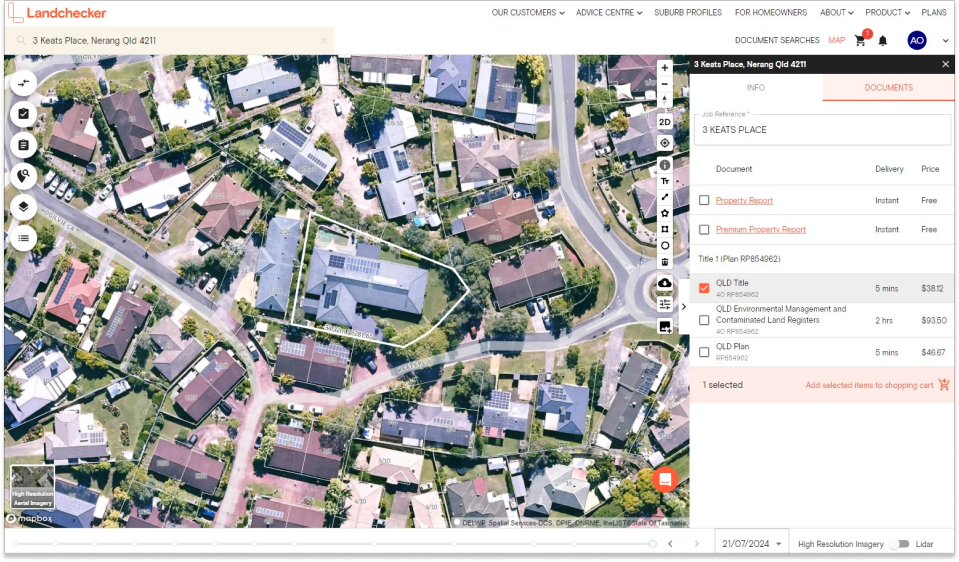959x562 pixels.
Task: Select the circle drawing tool
Action: tap(665, 246)
